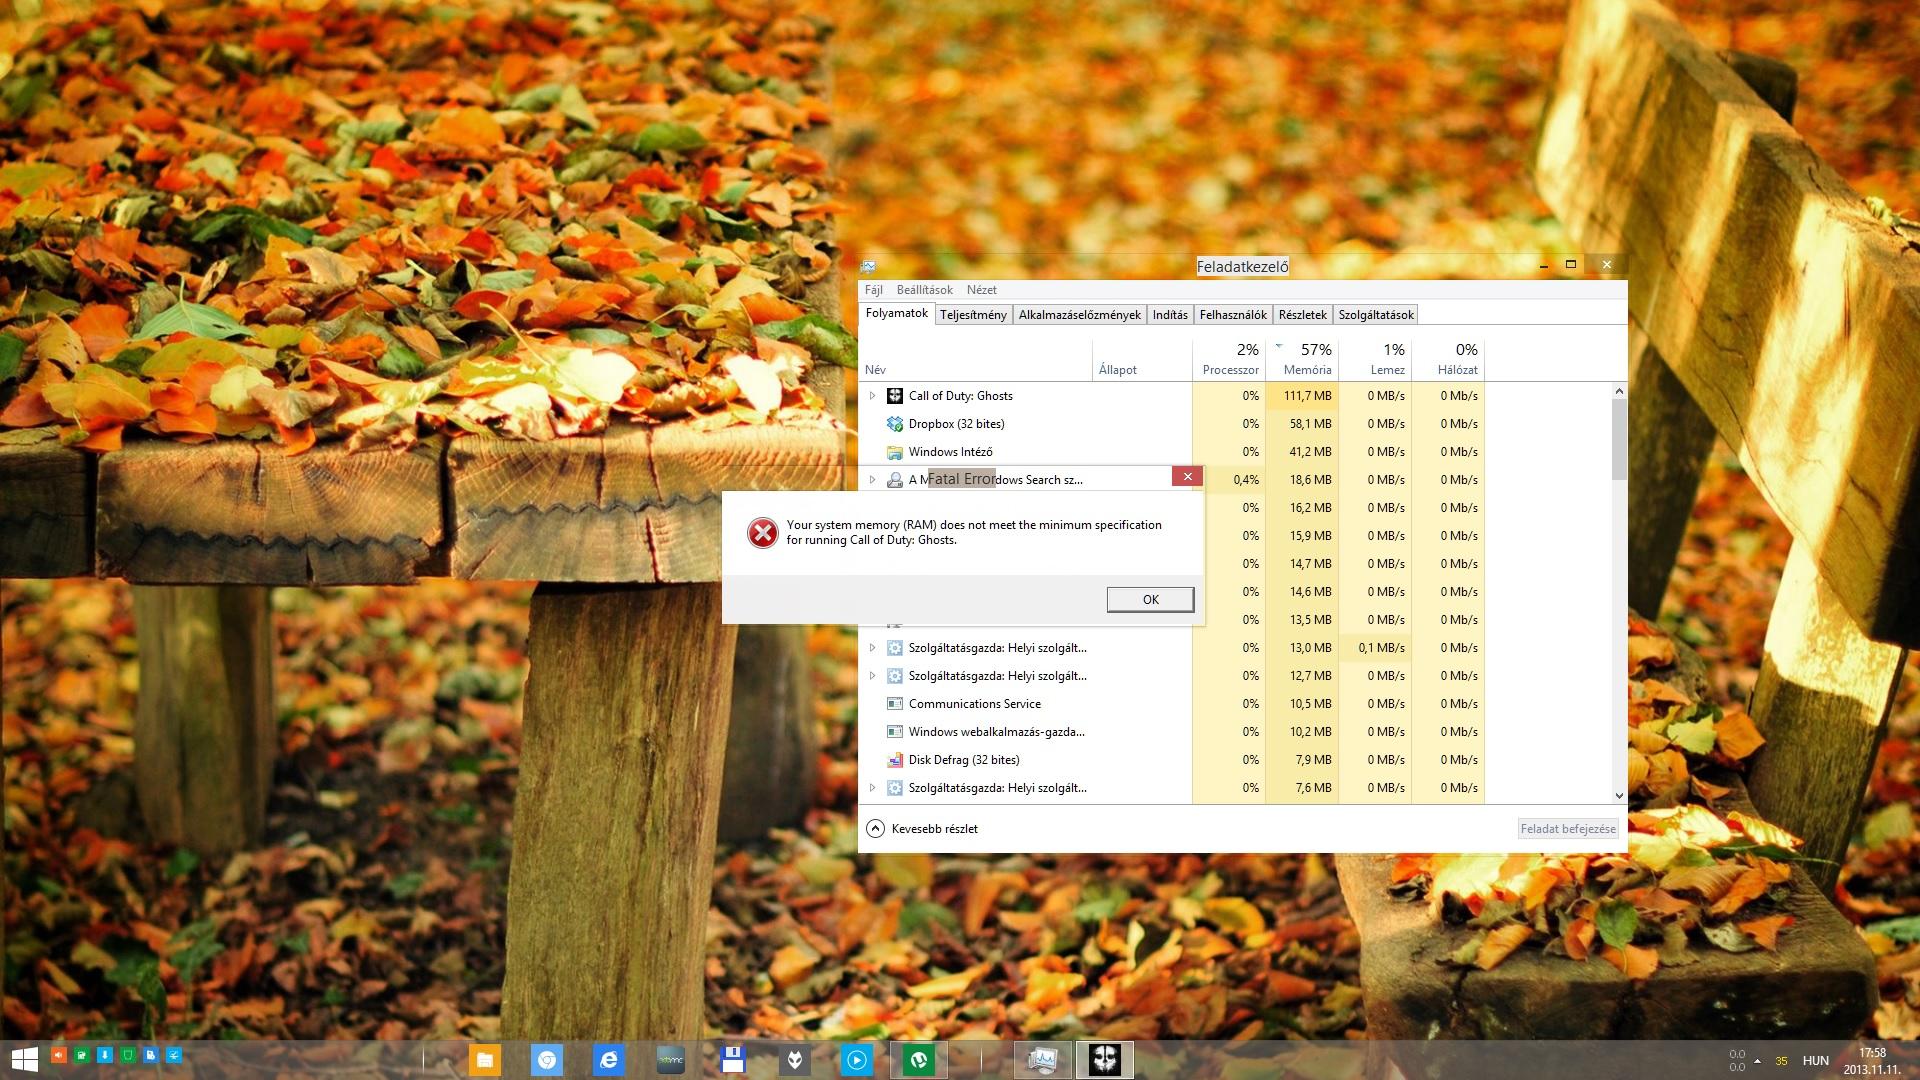Click the process list scrollbar thumb
The width and height of the screenshot is (1920, 1080).
1619,438
